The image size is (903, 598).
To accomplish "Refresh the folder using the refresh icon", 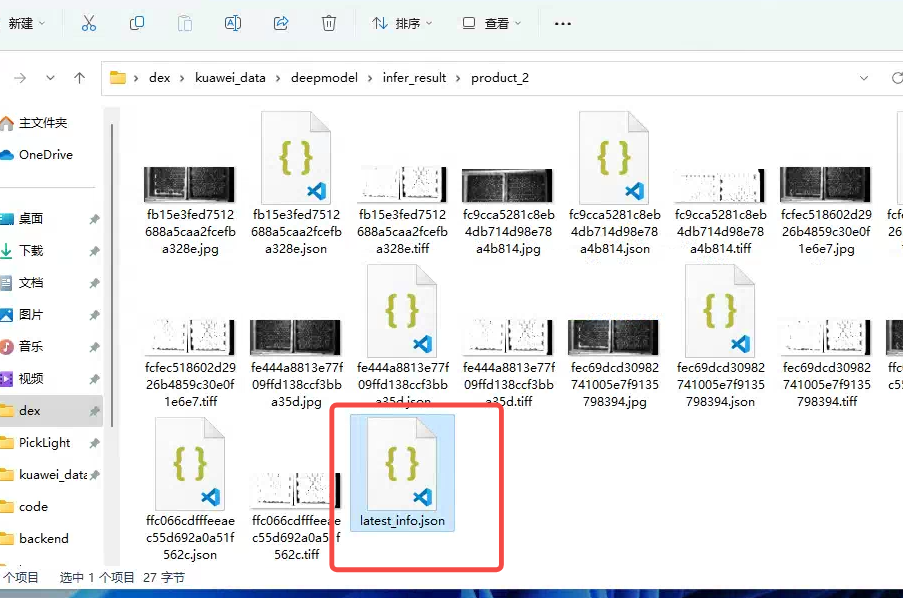I will (897, 78).
